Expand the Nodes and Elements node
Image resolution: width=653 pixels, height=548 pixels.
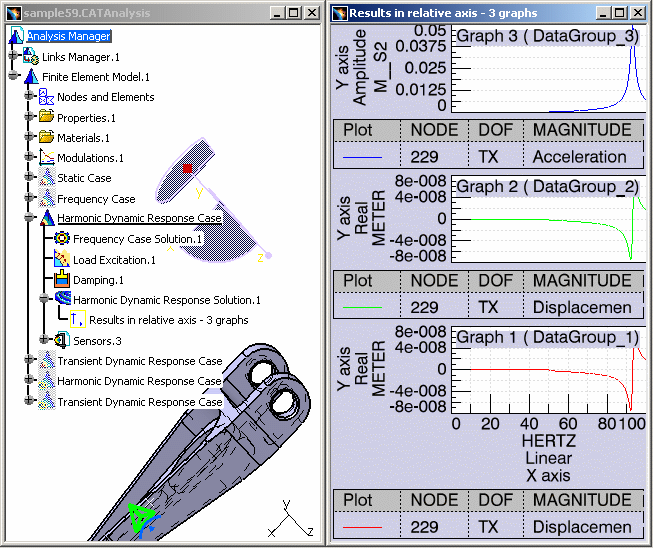coord(28,95)
